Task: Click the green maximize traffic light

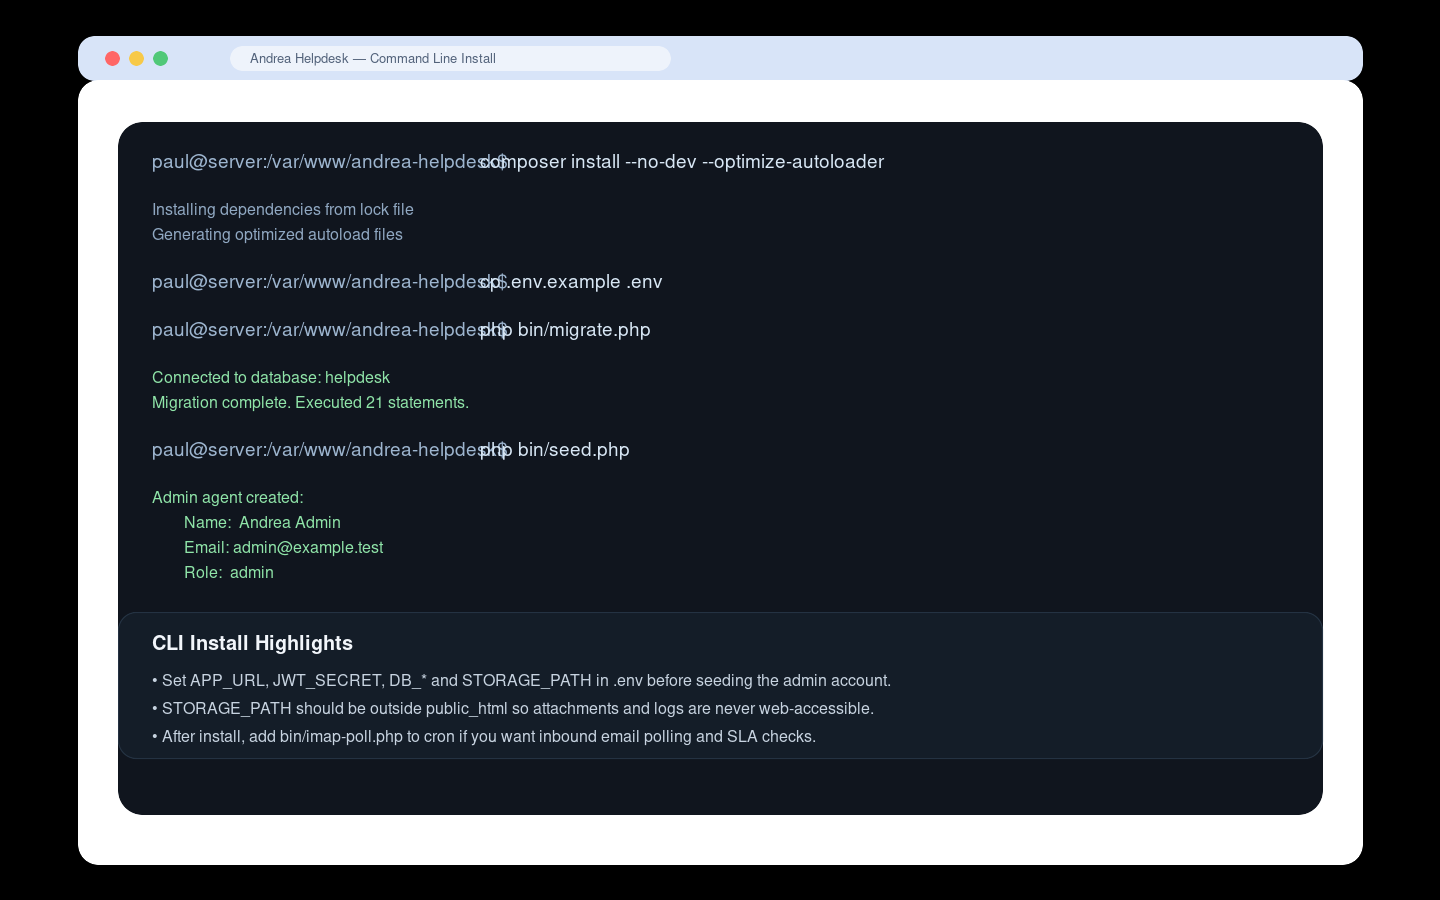Action: (160, 58)
